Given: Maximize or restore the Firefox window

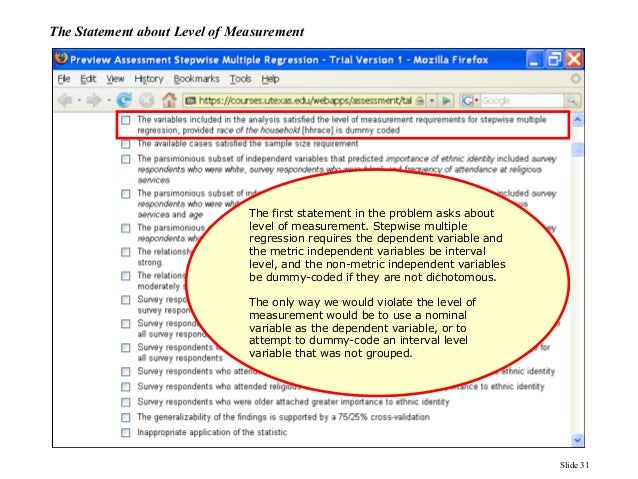Looking at the screenshot, I should (554, 59).
